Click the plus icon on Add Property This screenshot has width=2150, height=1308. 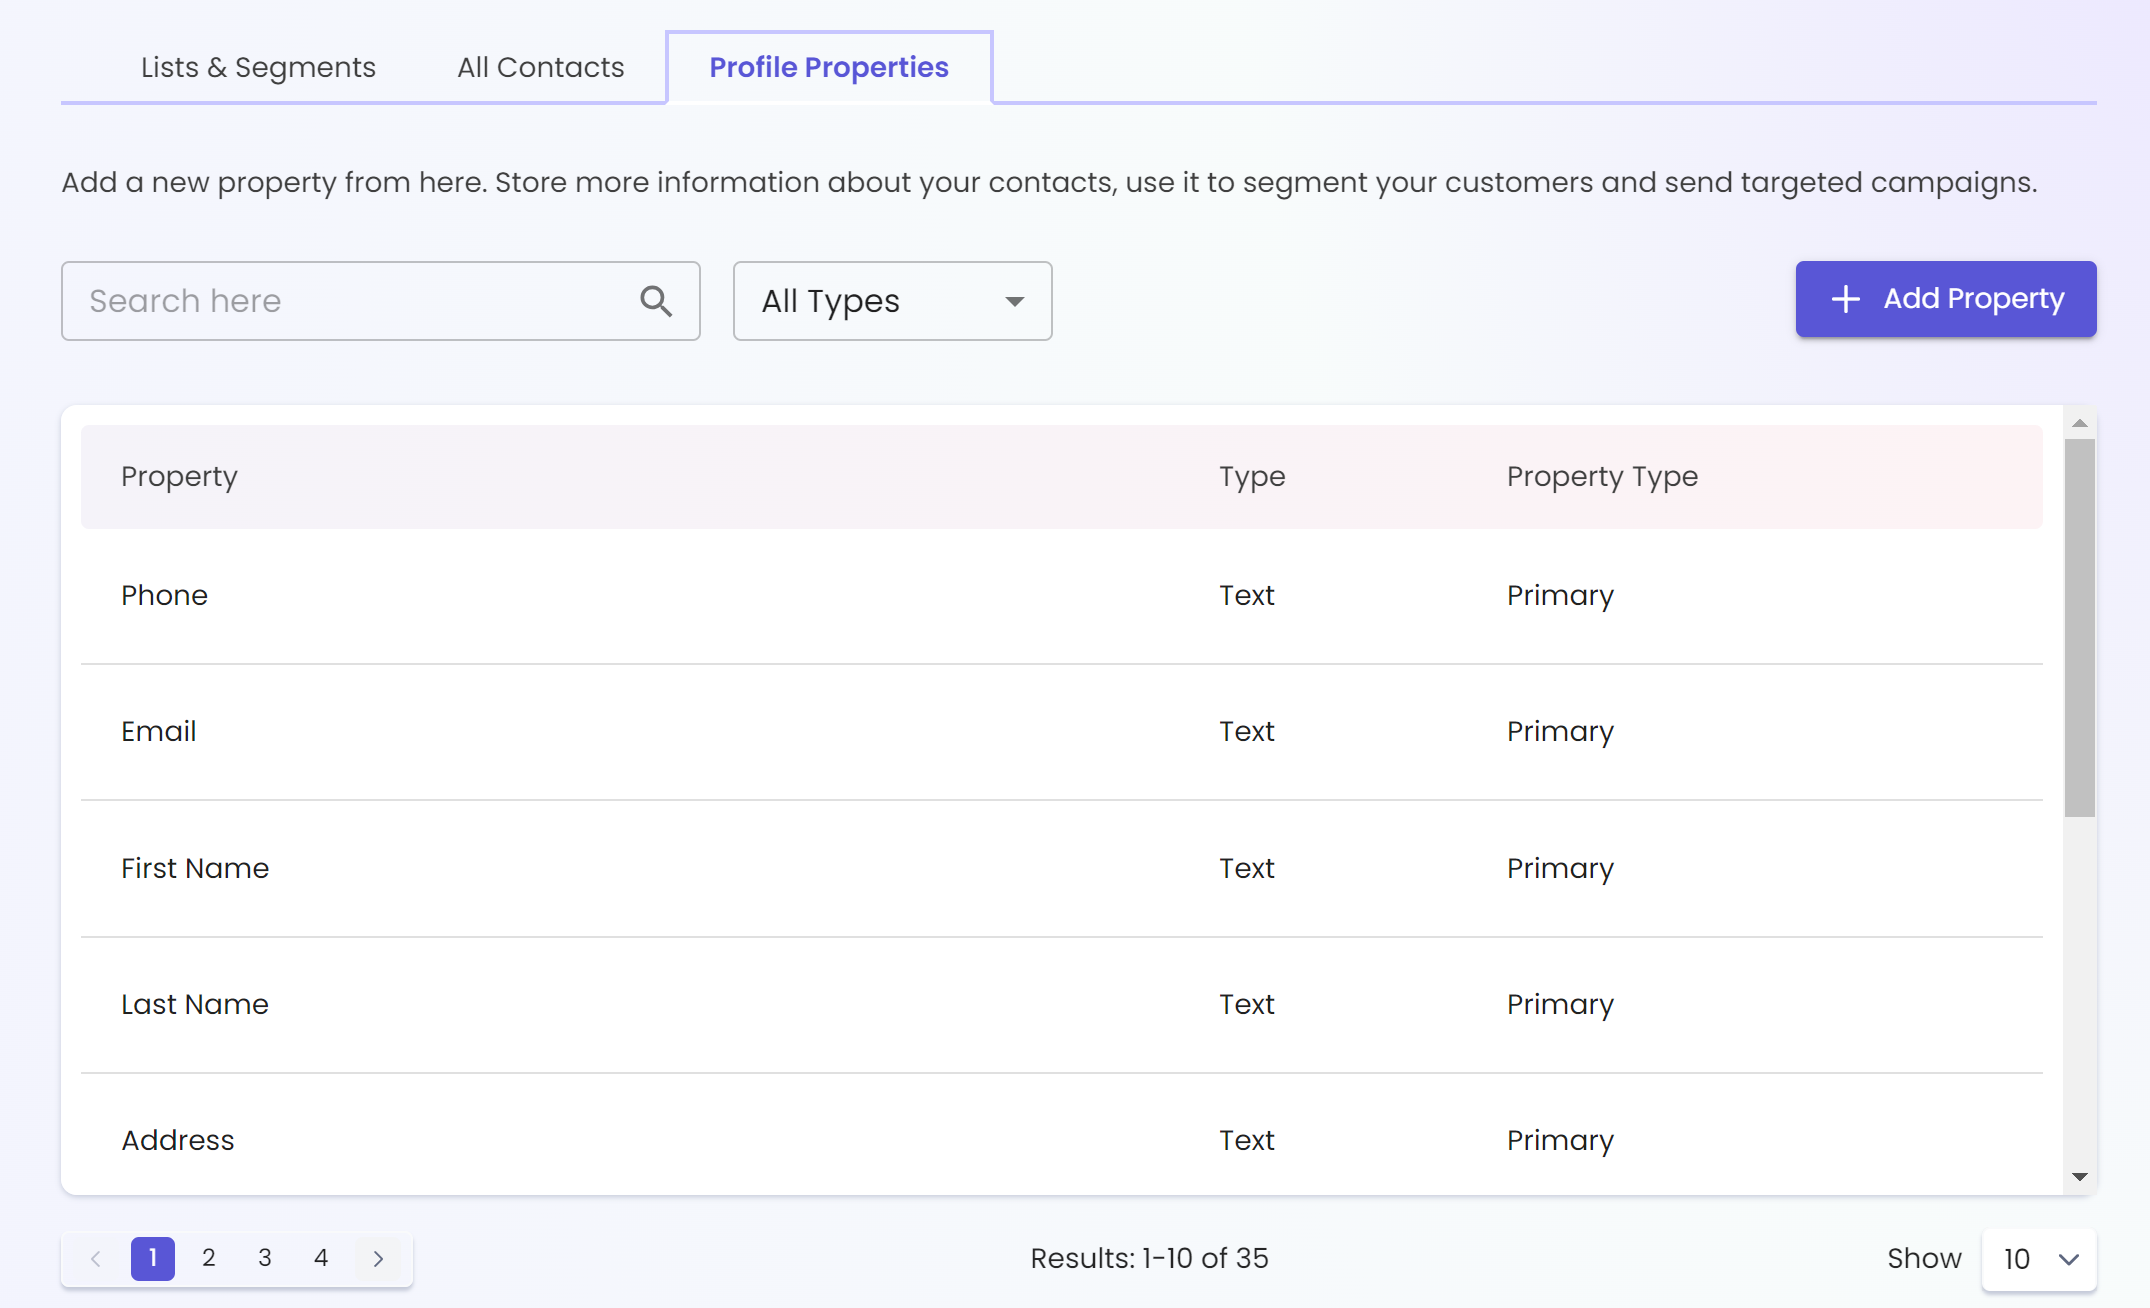[x=1843, y=299]
